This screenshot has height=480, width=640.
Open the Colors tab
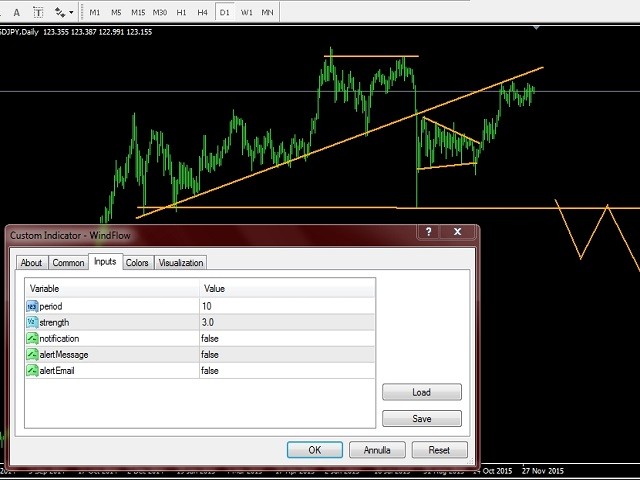[137, 263]
